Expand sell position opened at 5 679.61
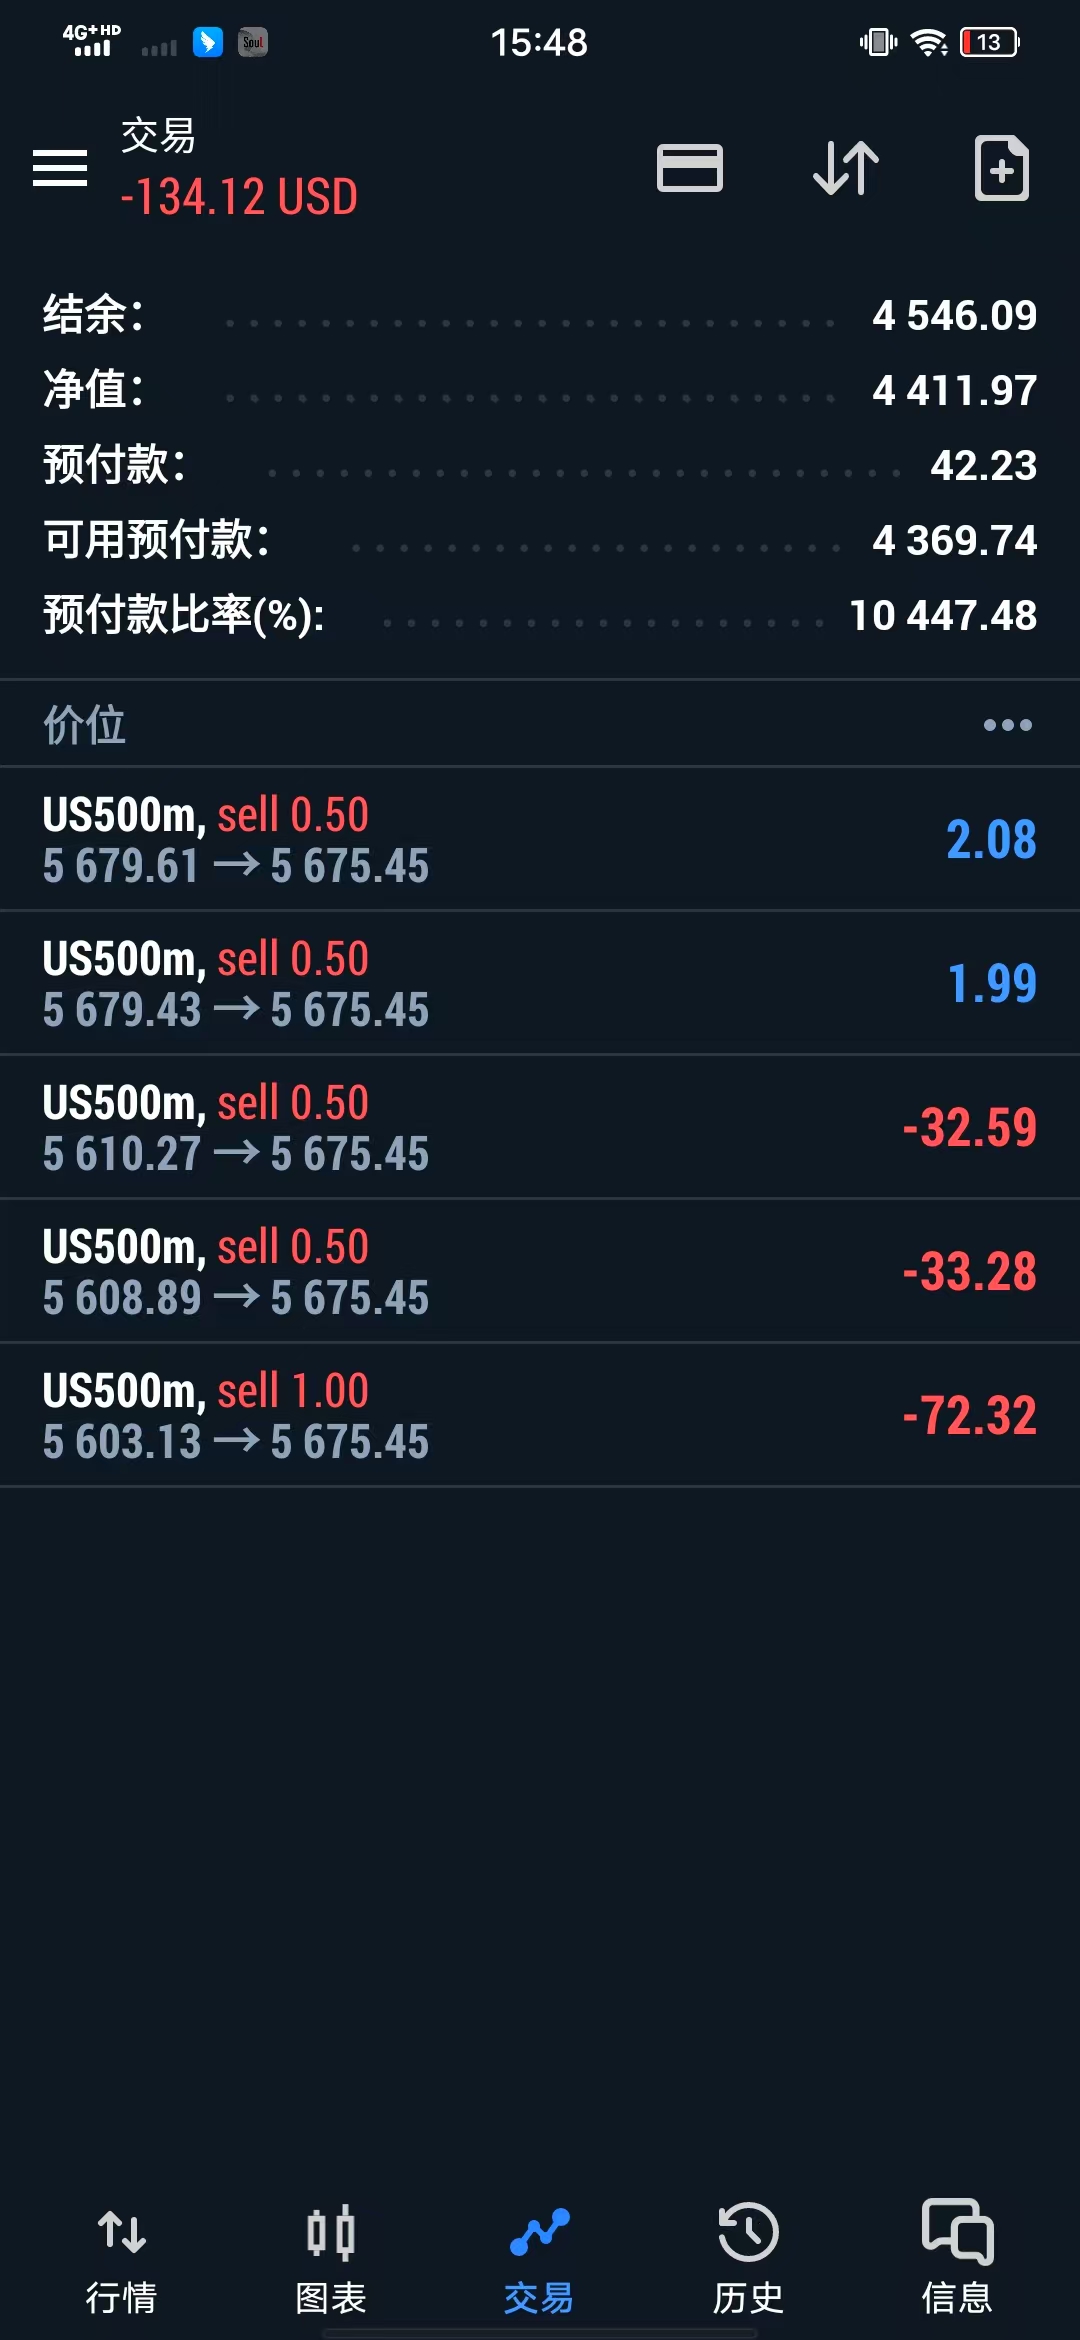This screenshot has height=2340, width=1080. 540,840
